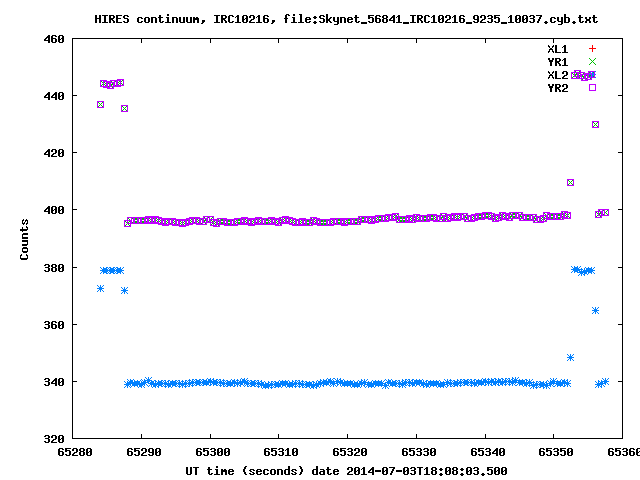Image resolution: width=640 pixels, height=480 pixels.
Task: Click the XL2 legend label
Action: pos(558,75)
